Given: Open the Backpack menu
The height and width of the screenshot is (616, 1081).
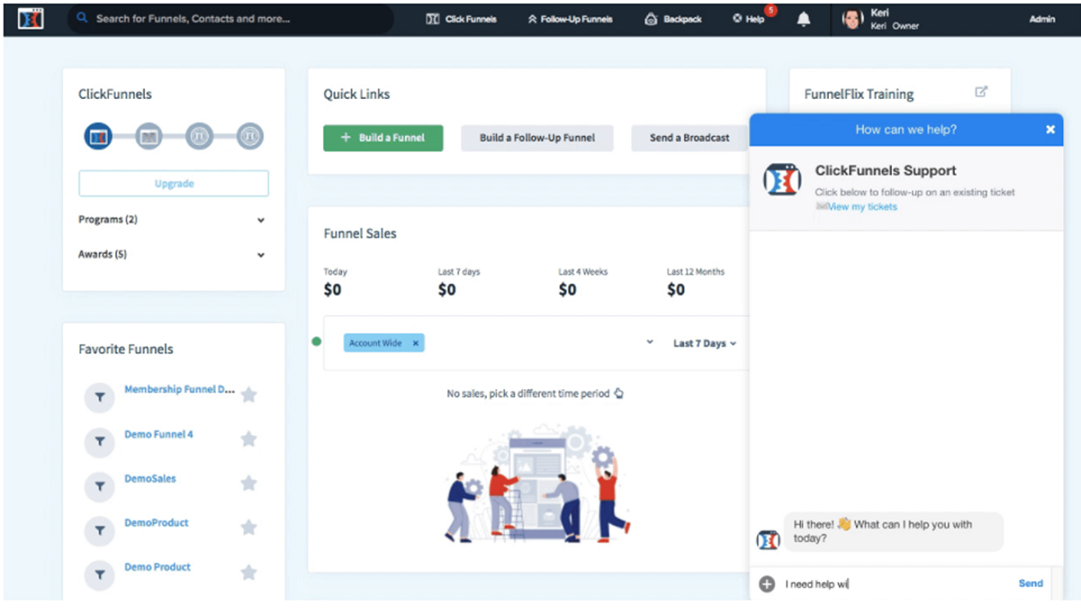Looking at the screenshot, I should [673, 19].
